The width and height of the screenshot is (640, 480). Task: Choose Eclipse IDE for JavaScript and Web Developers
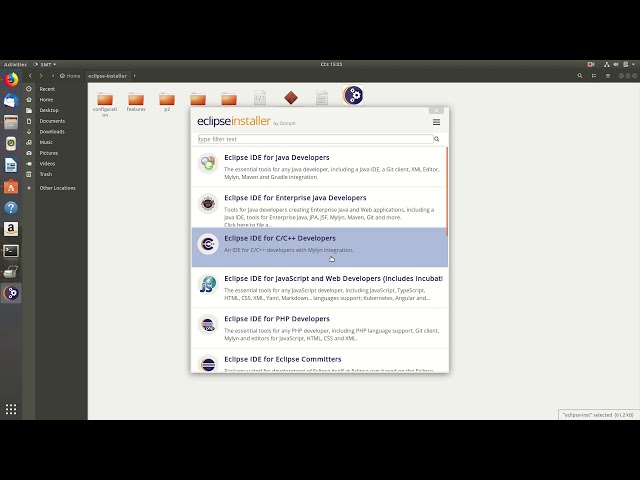(x=333, y=279)
